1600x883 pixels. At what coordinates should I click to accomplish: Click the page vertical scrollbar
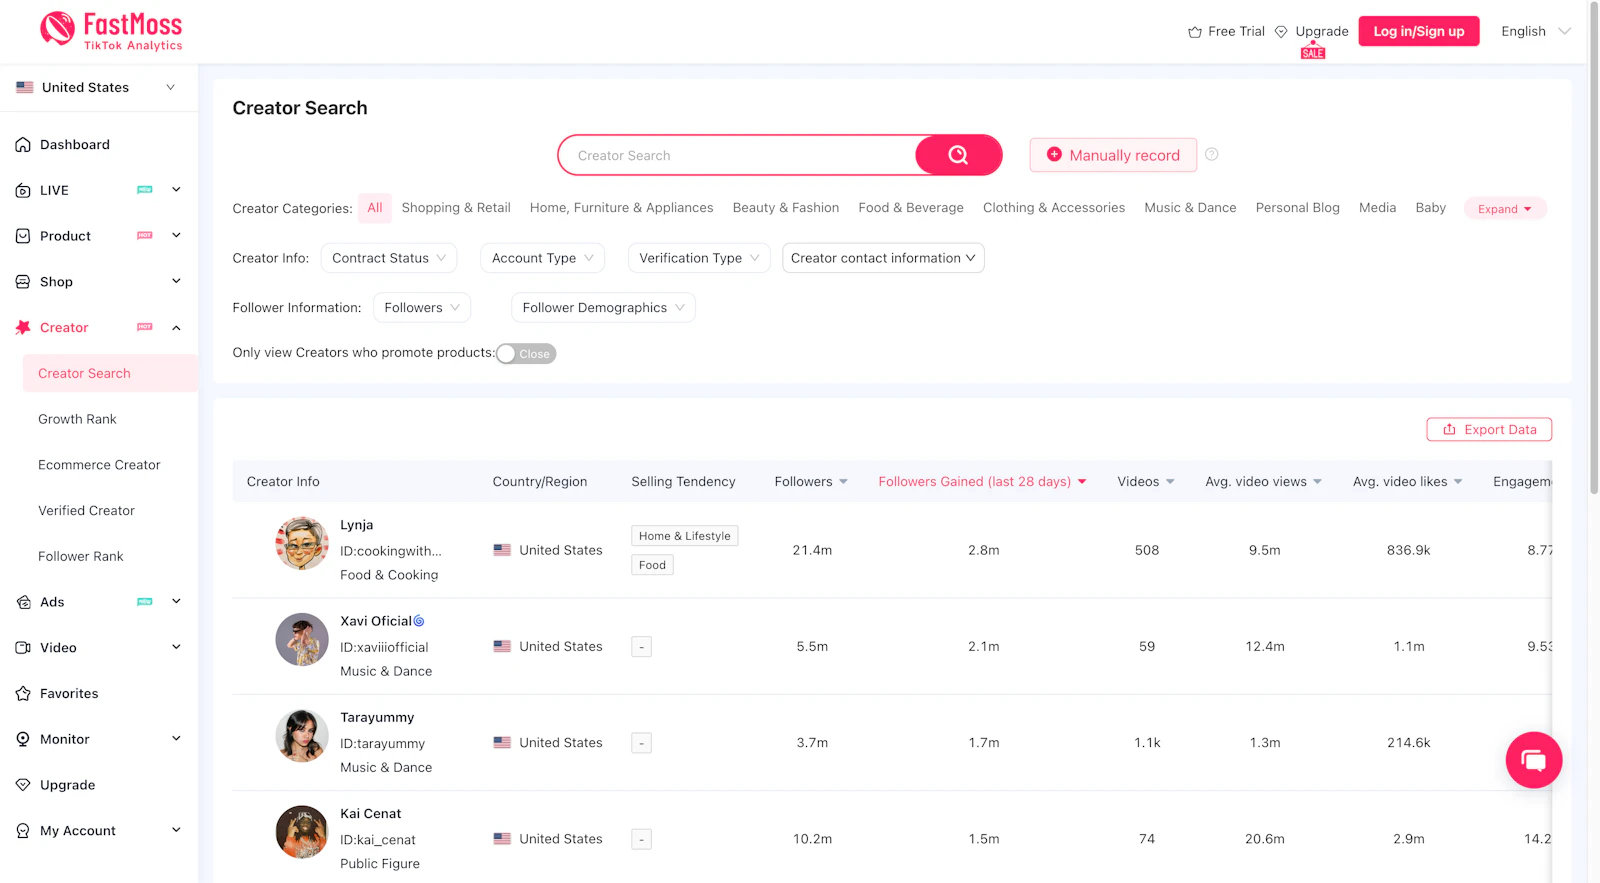pyautogui.click(x=1593, y=250)
